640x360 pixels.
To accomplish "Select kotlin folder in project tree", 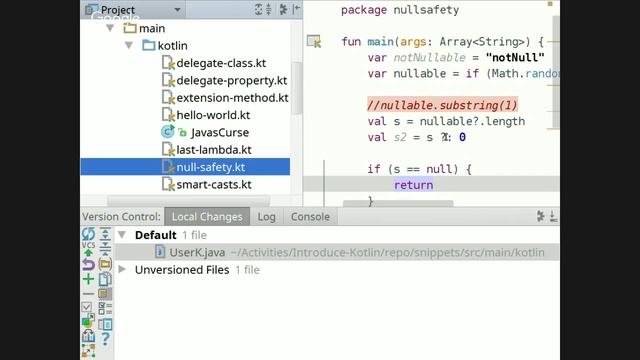I will 172,46.
